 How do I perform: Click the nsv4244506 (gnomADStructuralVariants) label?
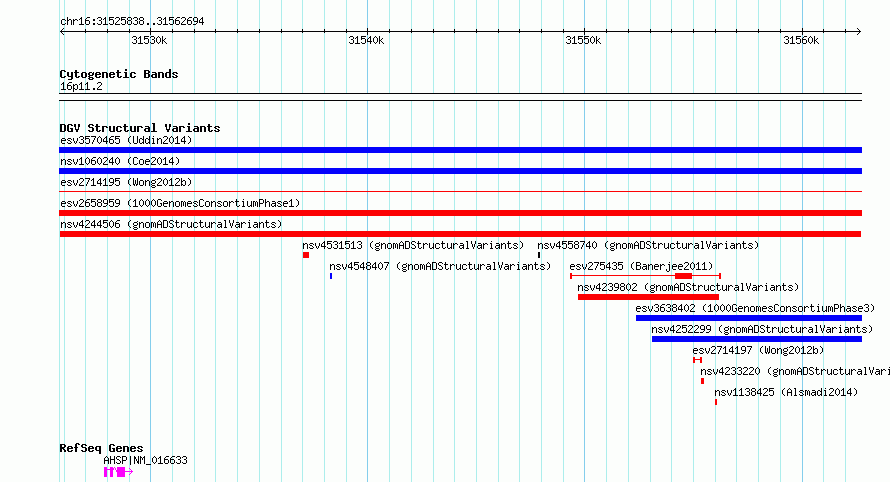(x=171, y=224)
